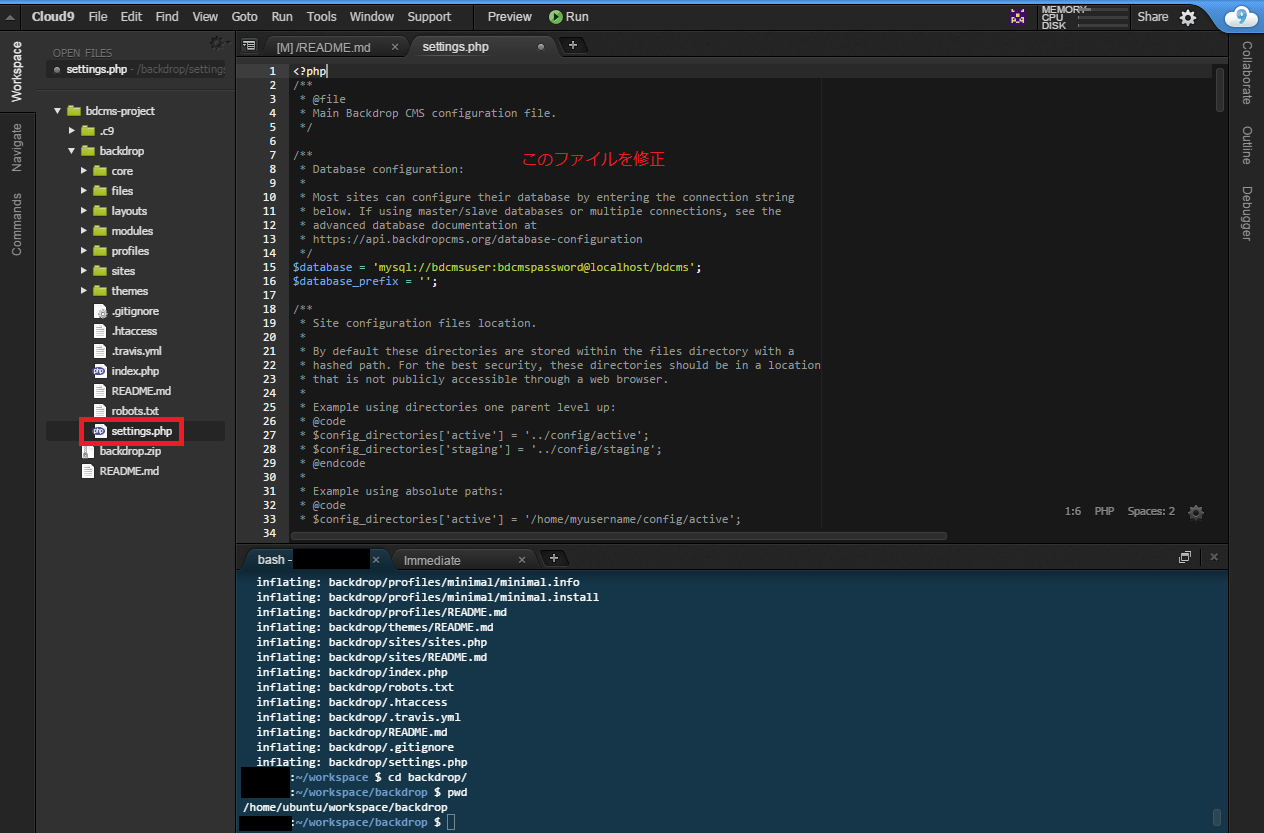Expand the profiles folder
Screen dimensions: 1264x833
[x=86, y=251]
